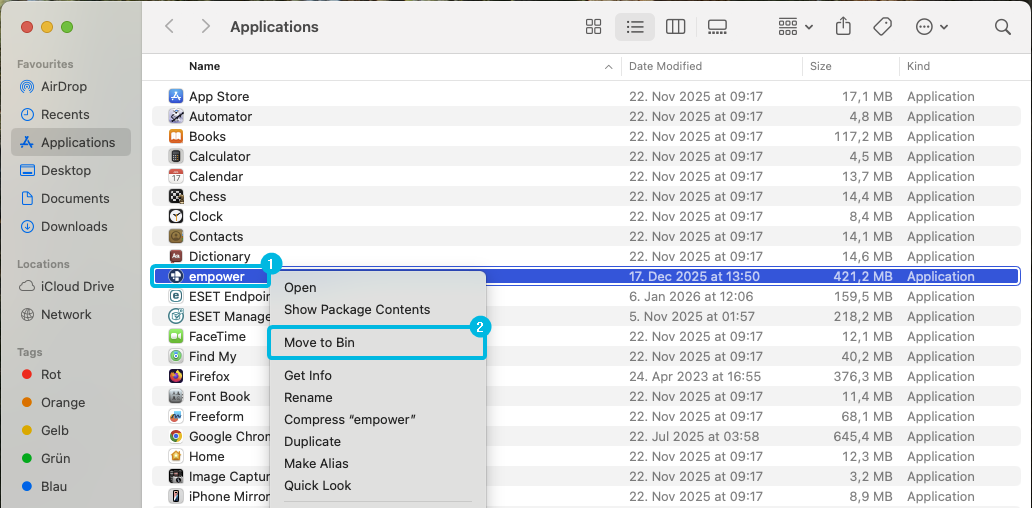Click the Chess app icon
The image size is (1032, 508).
176,196
